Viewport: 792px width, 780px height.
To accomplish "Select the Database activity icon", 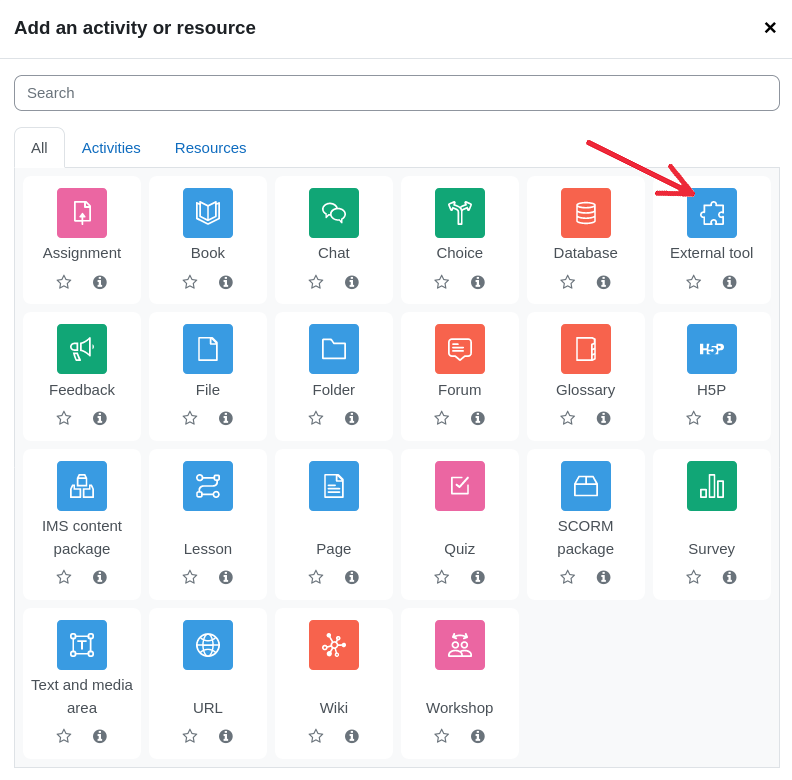I will 586,213.
